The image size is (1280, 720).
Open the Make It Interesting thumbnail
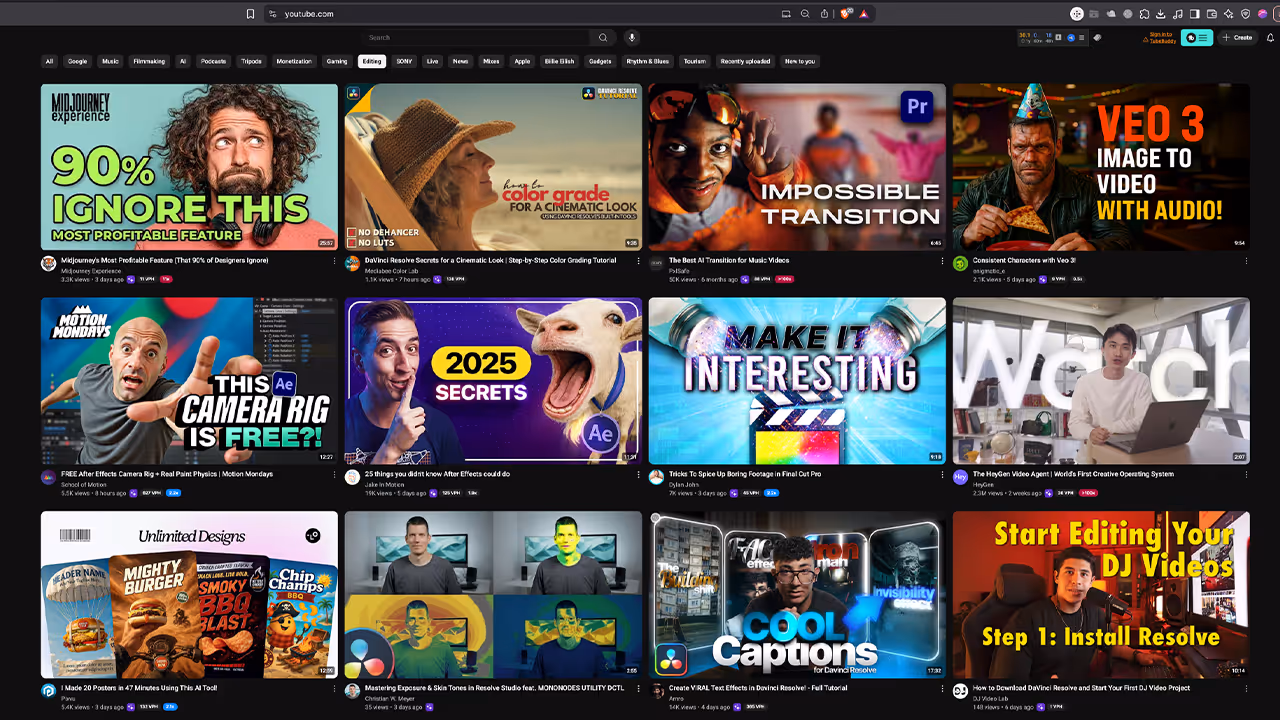tap(797, 381)
